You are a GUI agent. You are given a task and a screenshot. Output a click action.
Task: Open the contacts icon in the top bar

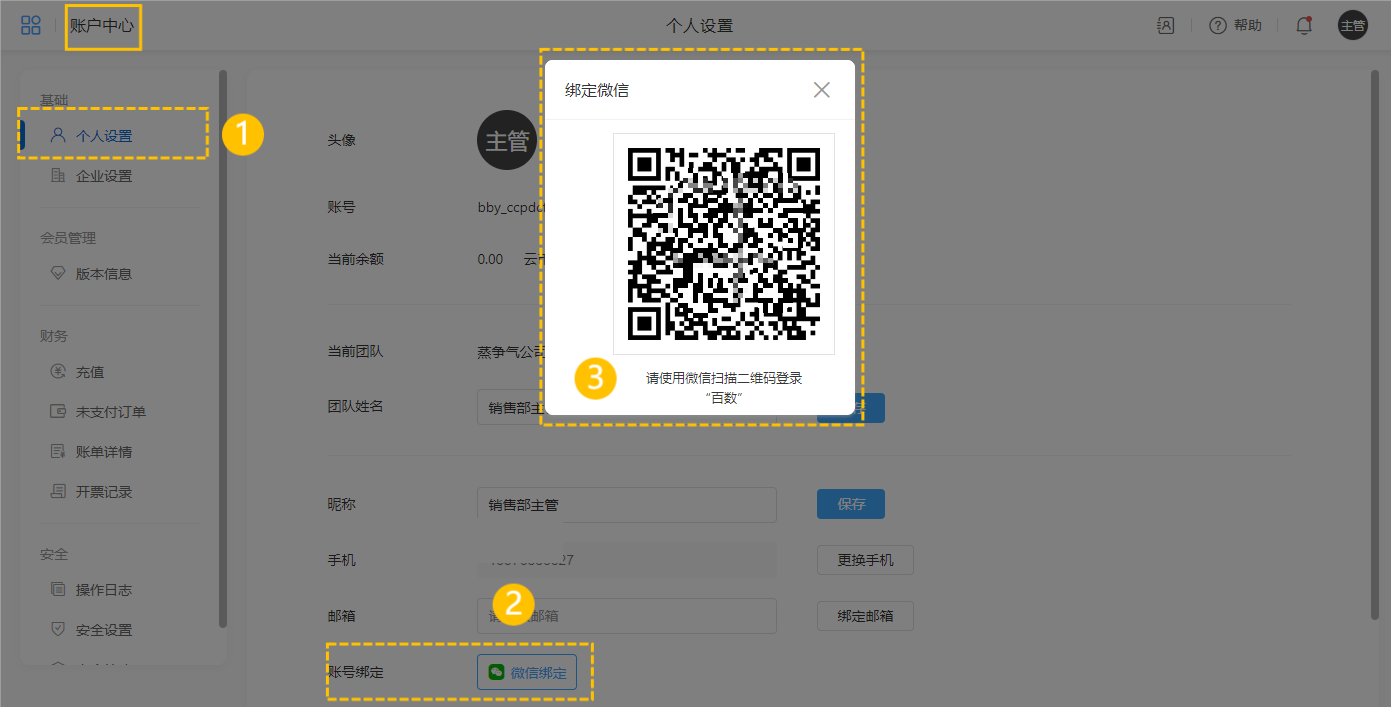click(1165, 26)
